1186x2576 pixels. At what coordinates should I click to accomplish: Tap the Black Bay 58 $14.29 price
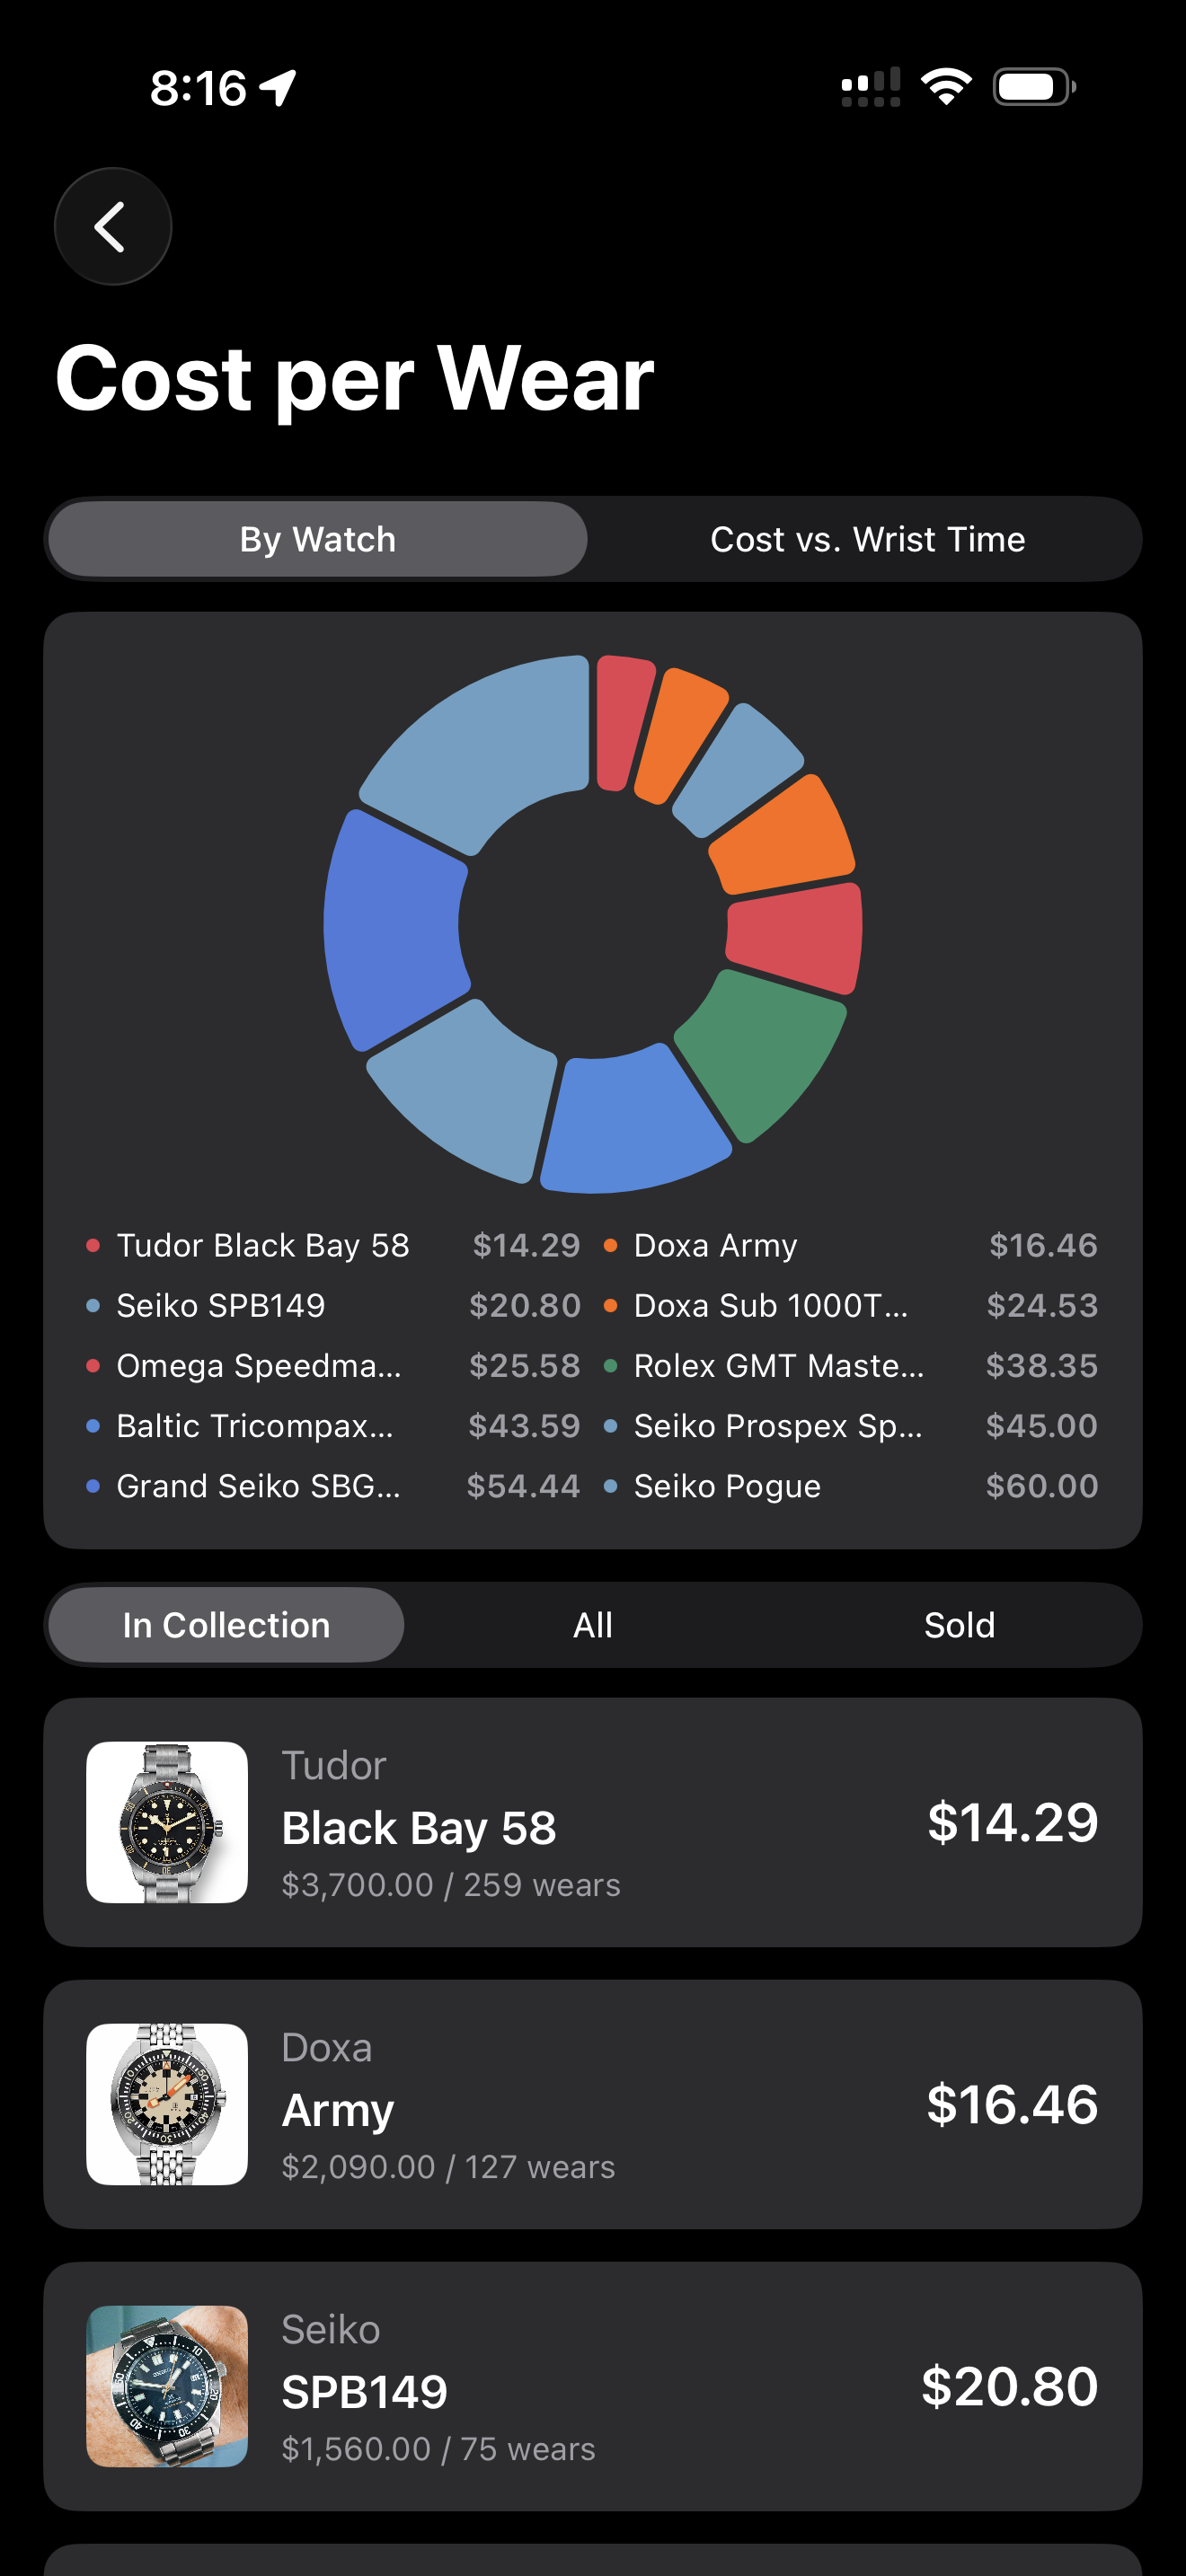[x=1012, y=1822]
